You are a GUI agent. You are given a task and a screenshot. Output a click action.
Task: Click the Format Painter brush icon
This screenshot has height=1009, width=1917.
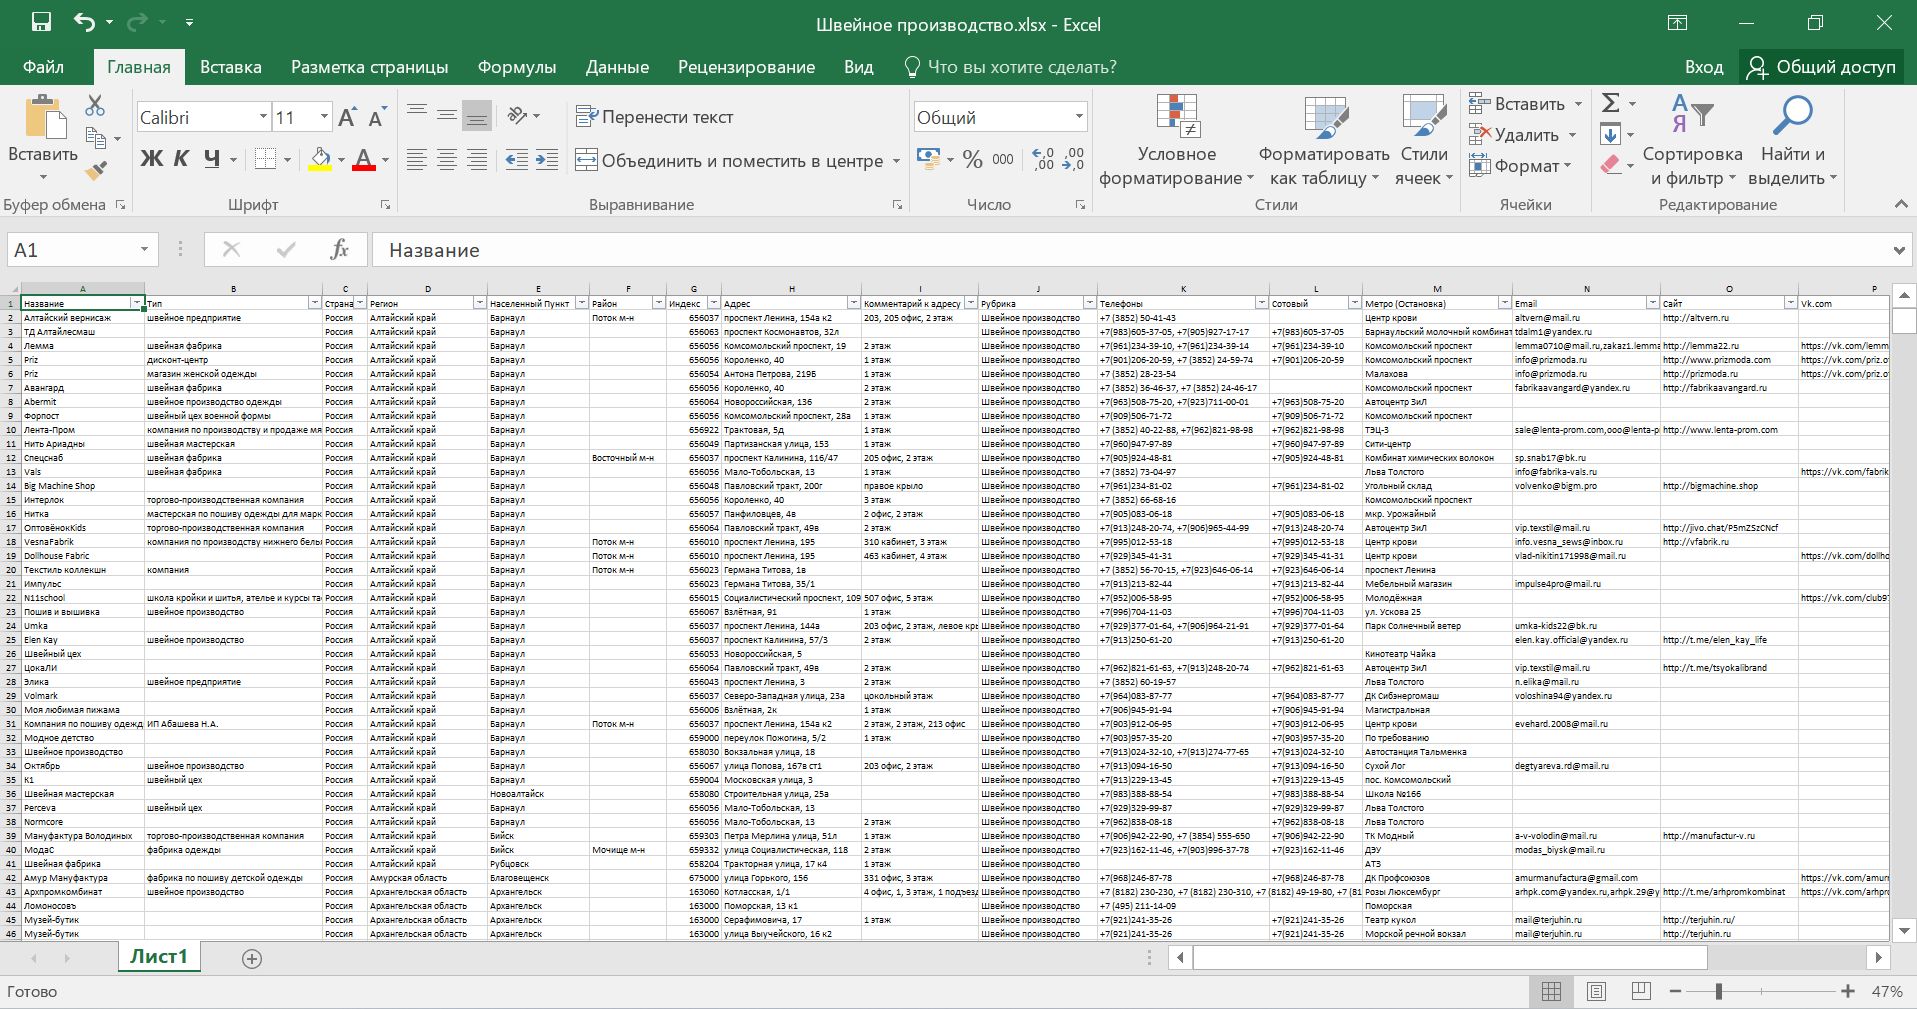point(96,171)
